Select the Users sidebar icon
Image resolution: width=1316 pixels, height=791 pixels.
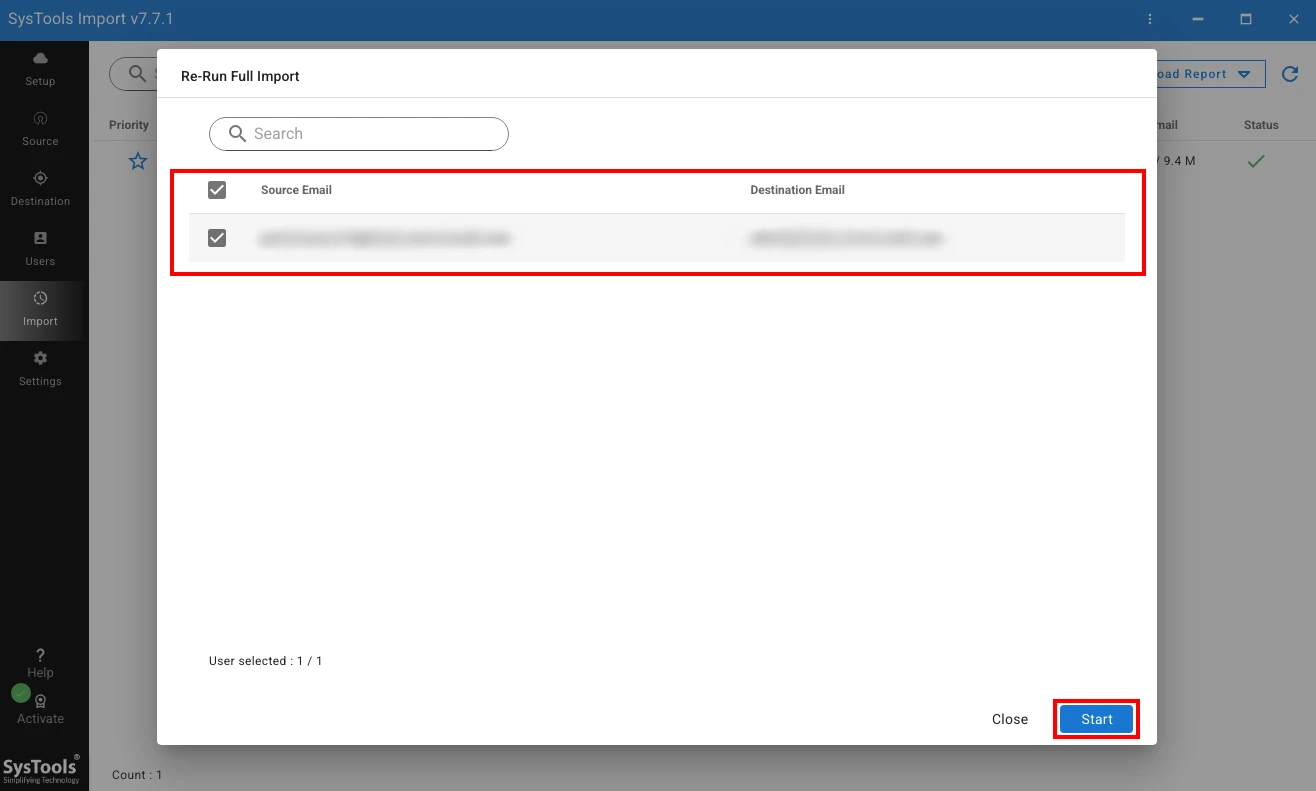[x=40, y=238]
